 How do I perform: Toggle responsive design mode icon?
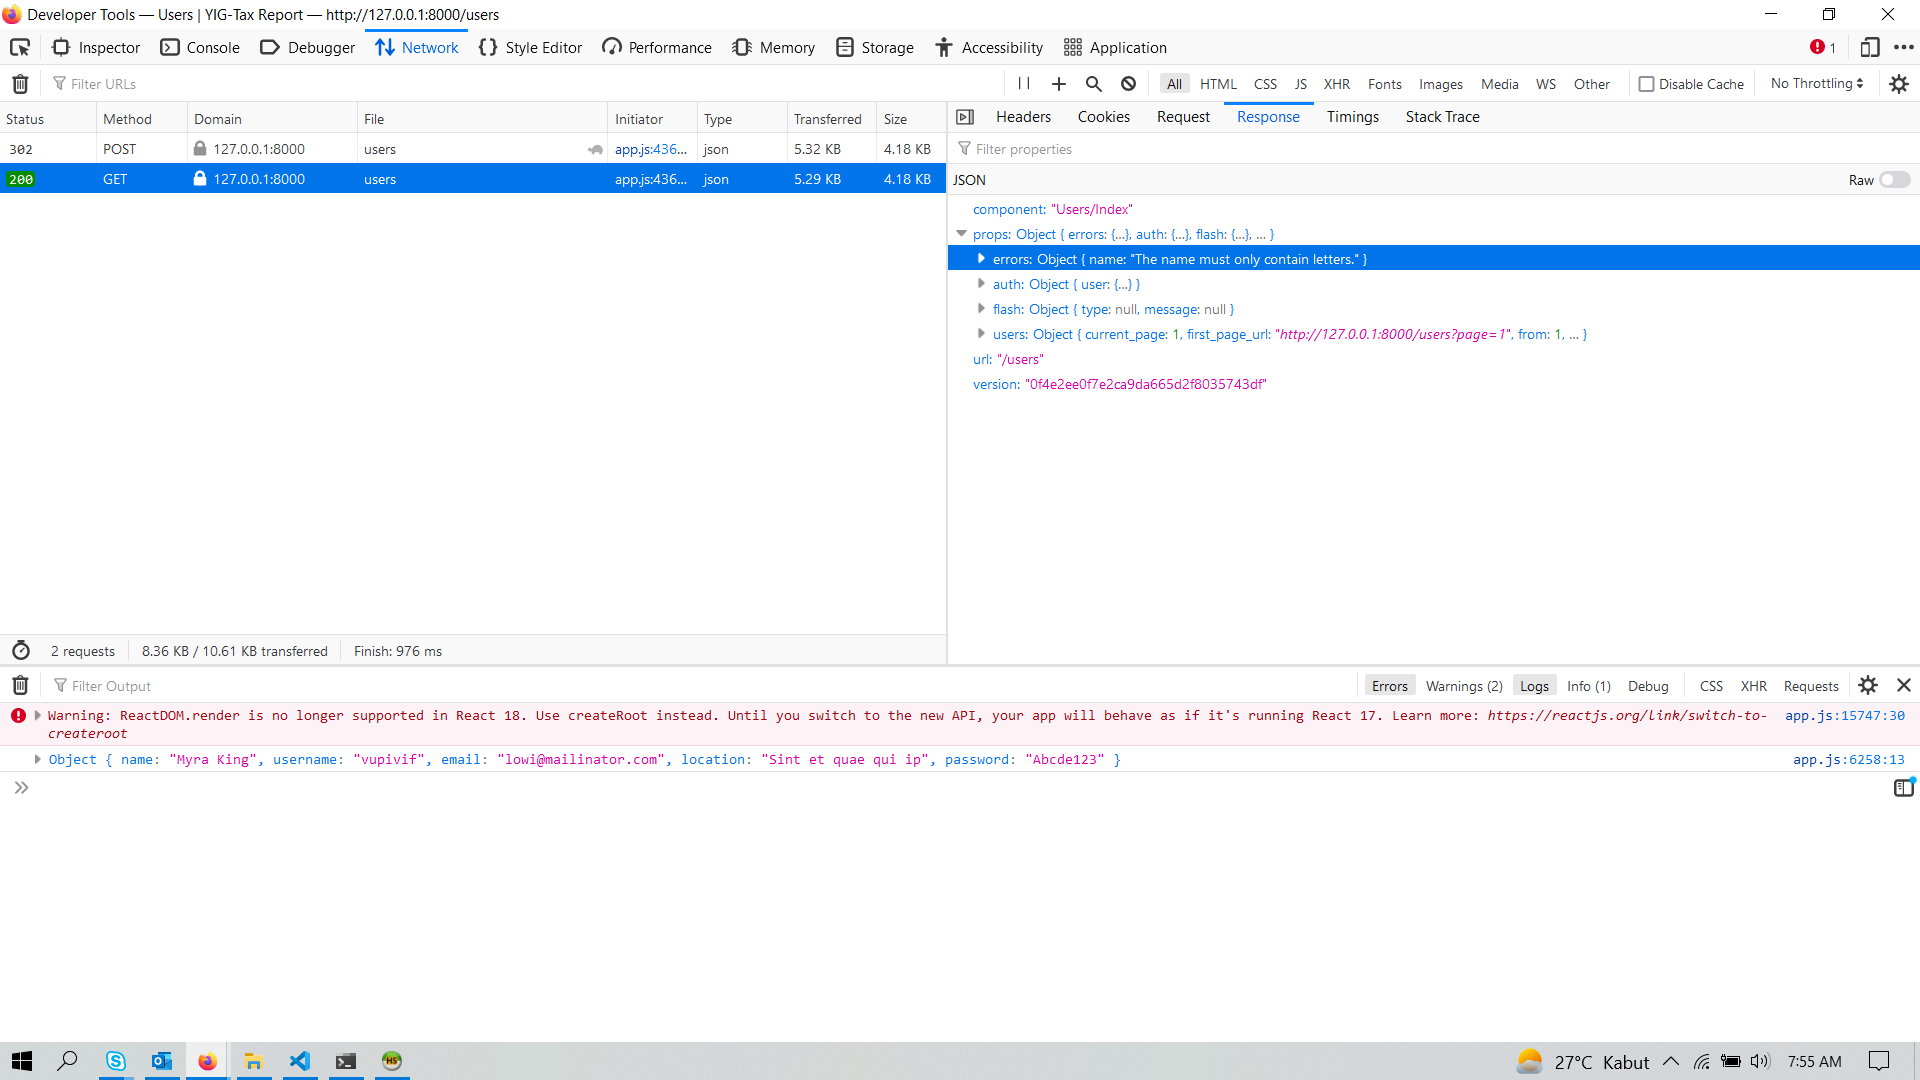pyautogui.click(x=1869, y=47)
